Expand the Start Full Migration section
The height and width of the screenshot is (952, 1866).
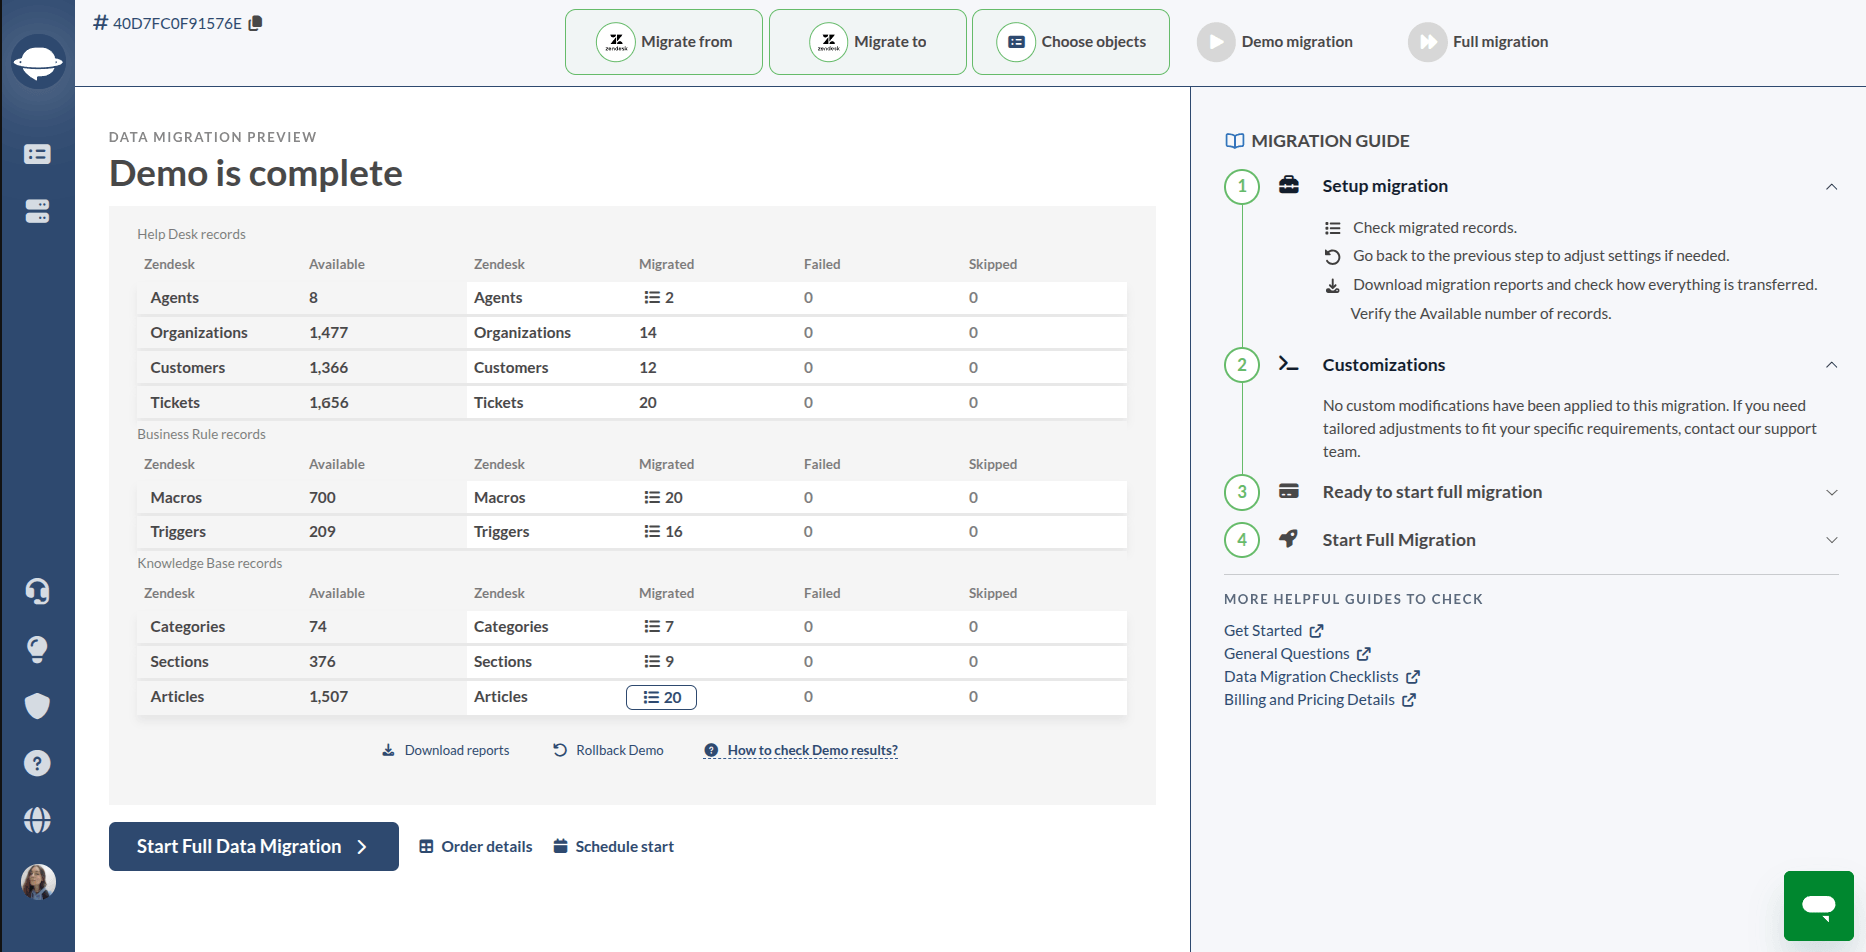[x=1831, y=540]
